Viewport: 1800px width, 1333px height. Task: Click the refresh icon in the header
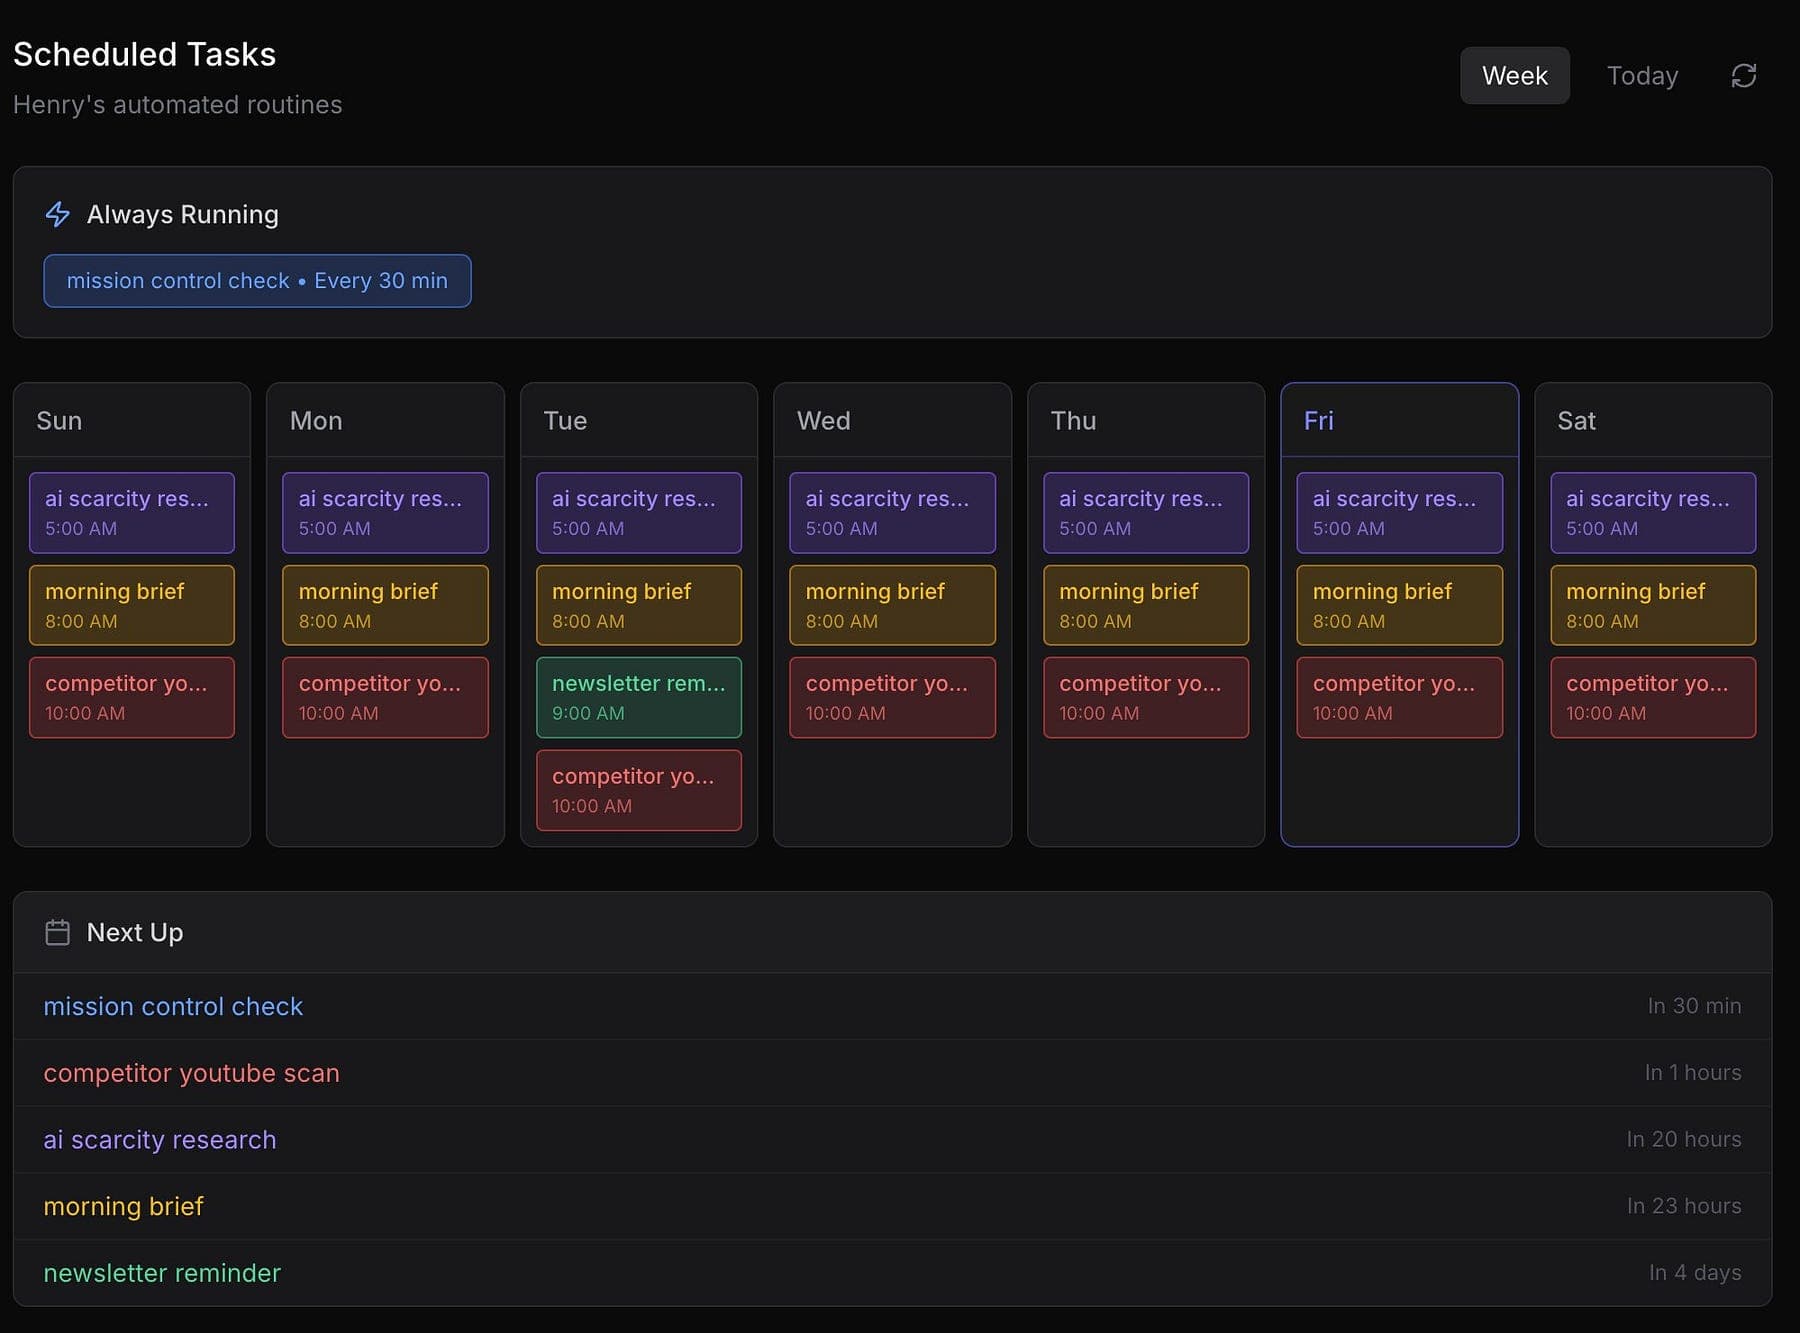pos(1743,76)
